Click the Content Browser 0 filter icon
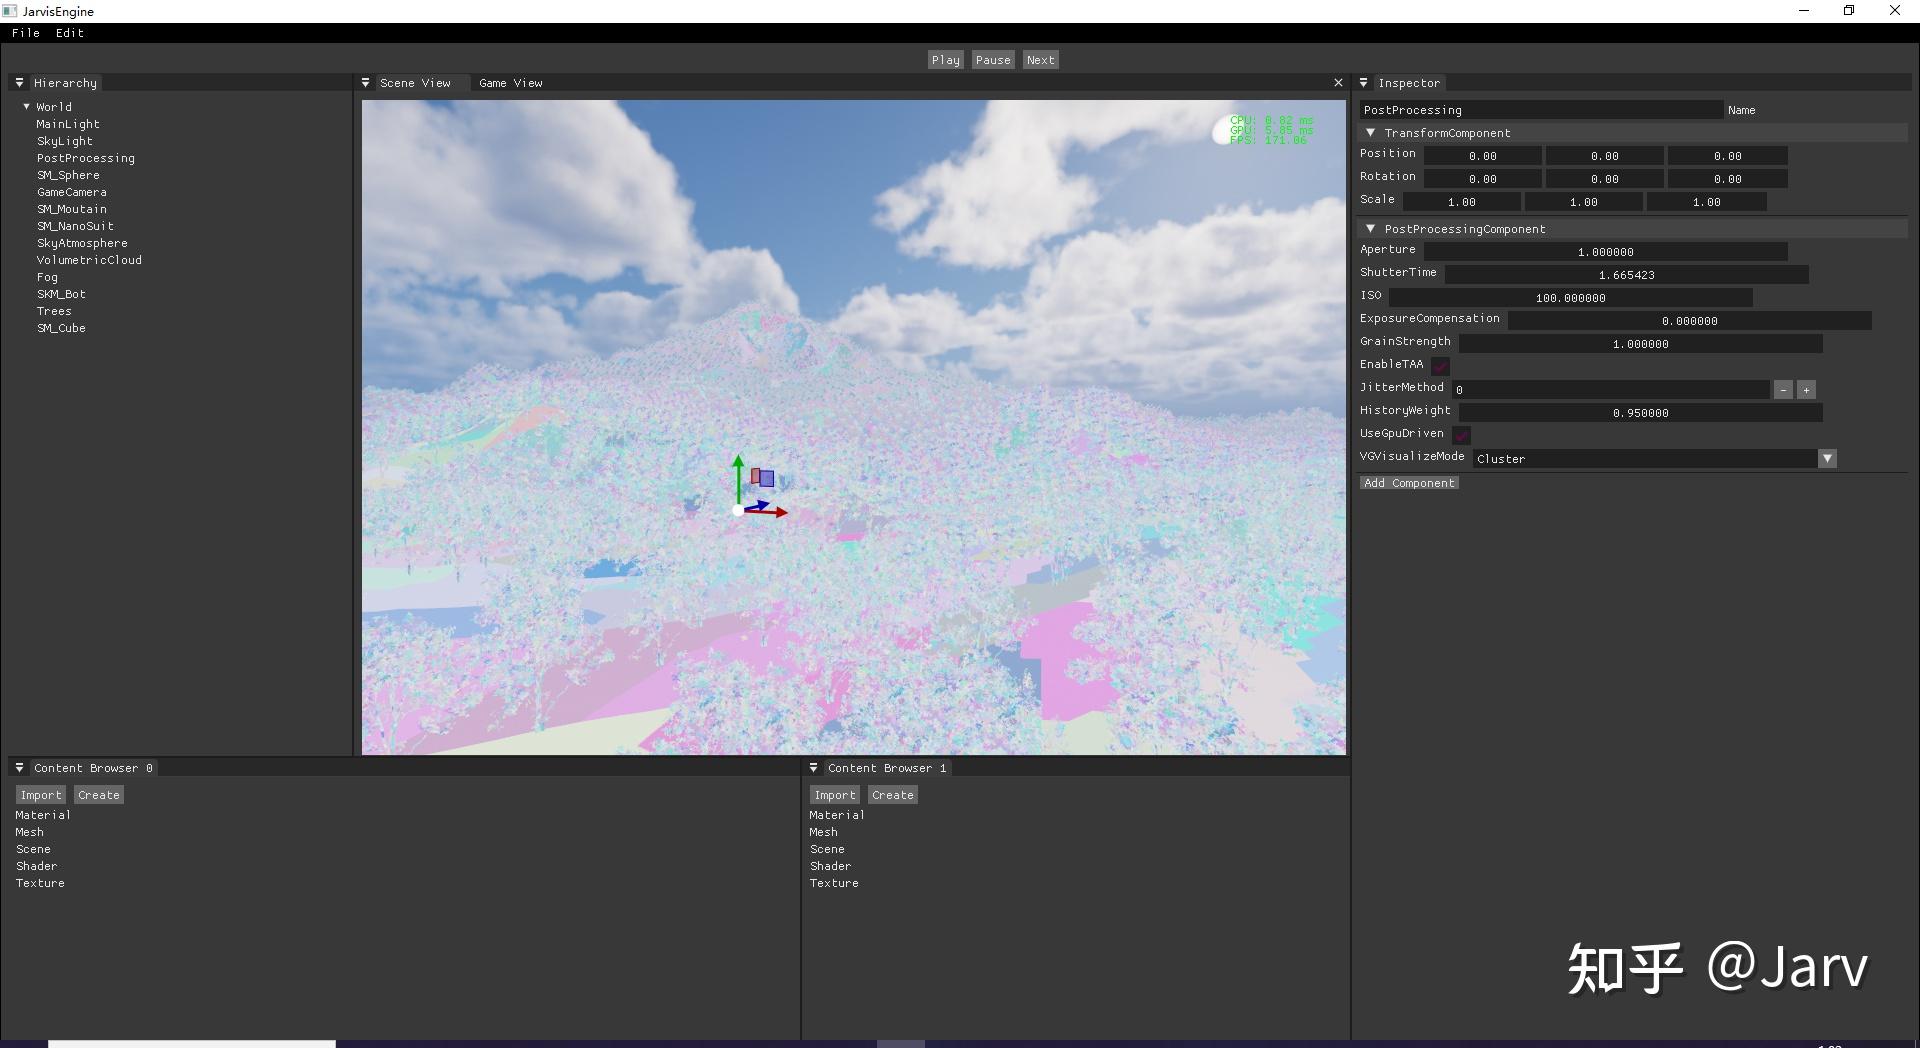1920x1048 pixels. click(19, 767)
